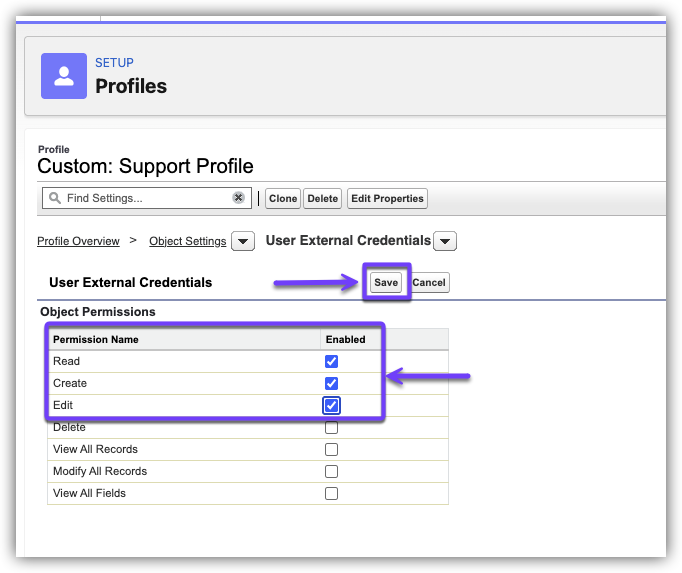Open the Object Settings dropdown arrow

pos(242,242)
